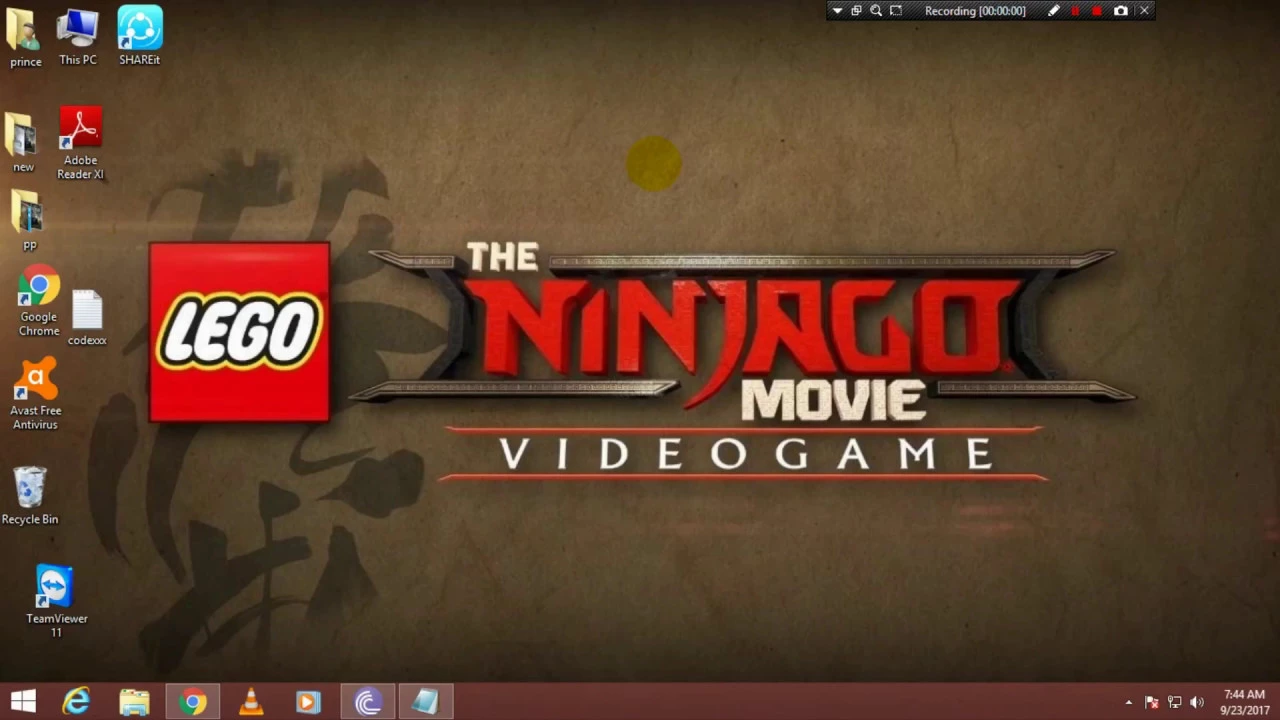Click the red stop recording button
Image resolution: width=1280 pixels, height=720 pixels.
pos(1097,11)
